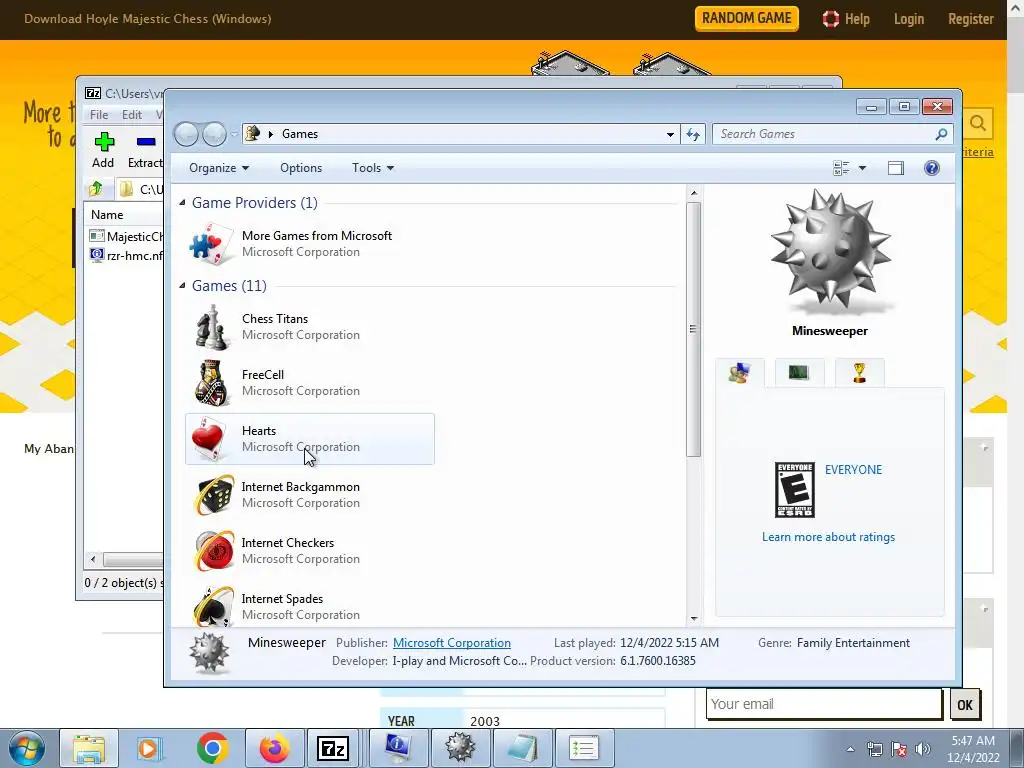1024x768 pixels.
Task: Click the More Games from Microsoft puzzle icon
Action: pos(211,244)
